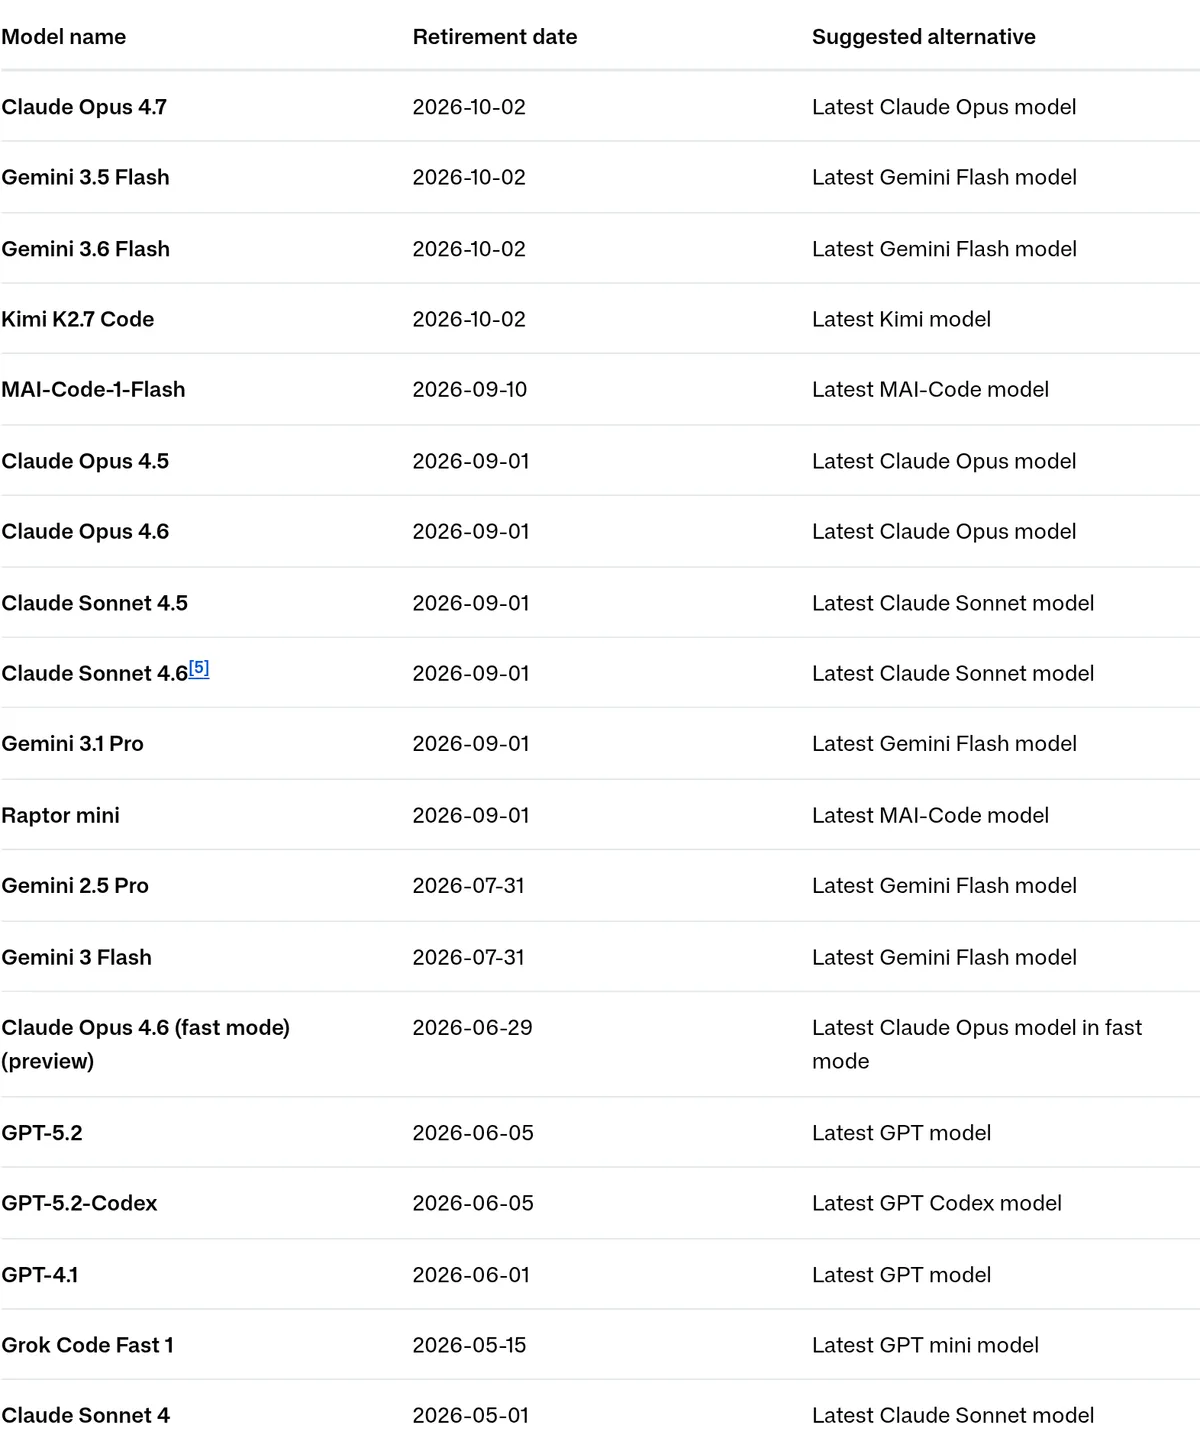The image size is (1200, 1450).
Task: Click the 'Gemini 3.5 Flash' model name
Action: tap(85, 177)
